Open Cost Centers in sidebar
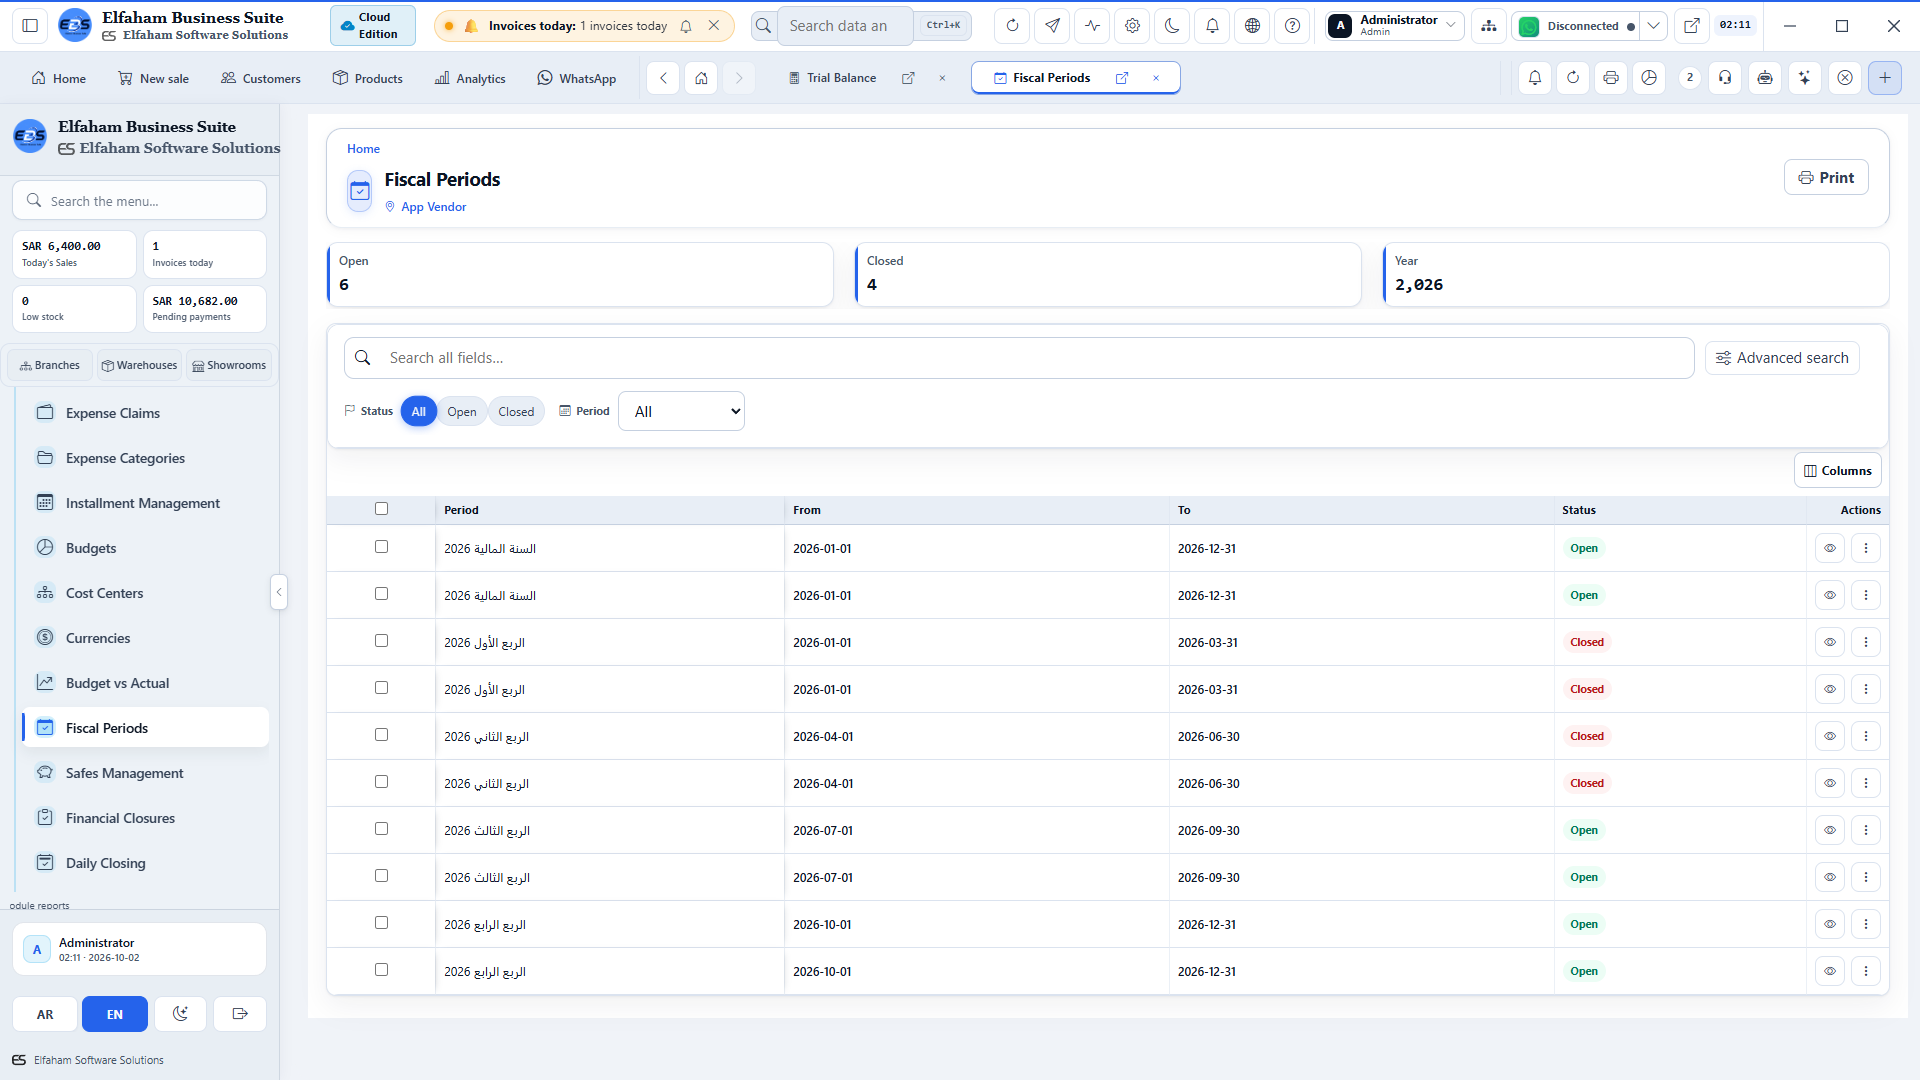 click(x=104, y=593)
